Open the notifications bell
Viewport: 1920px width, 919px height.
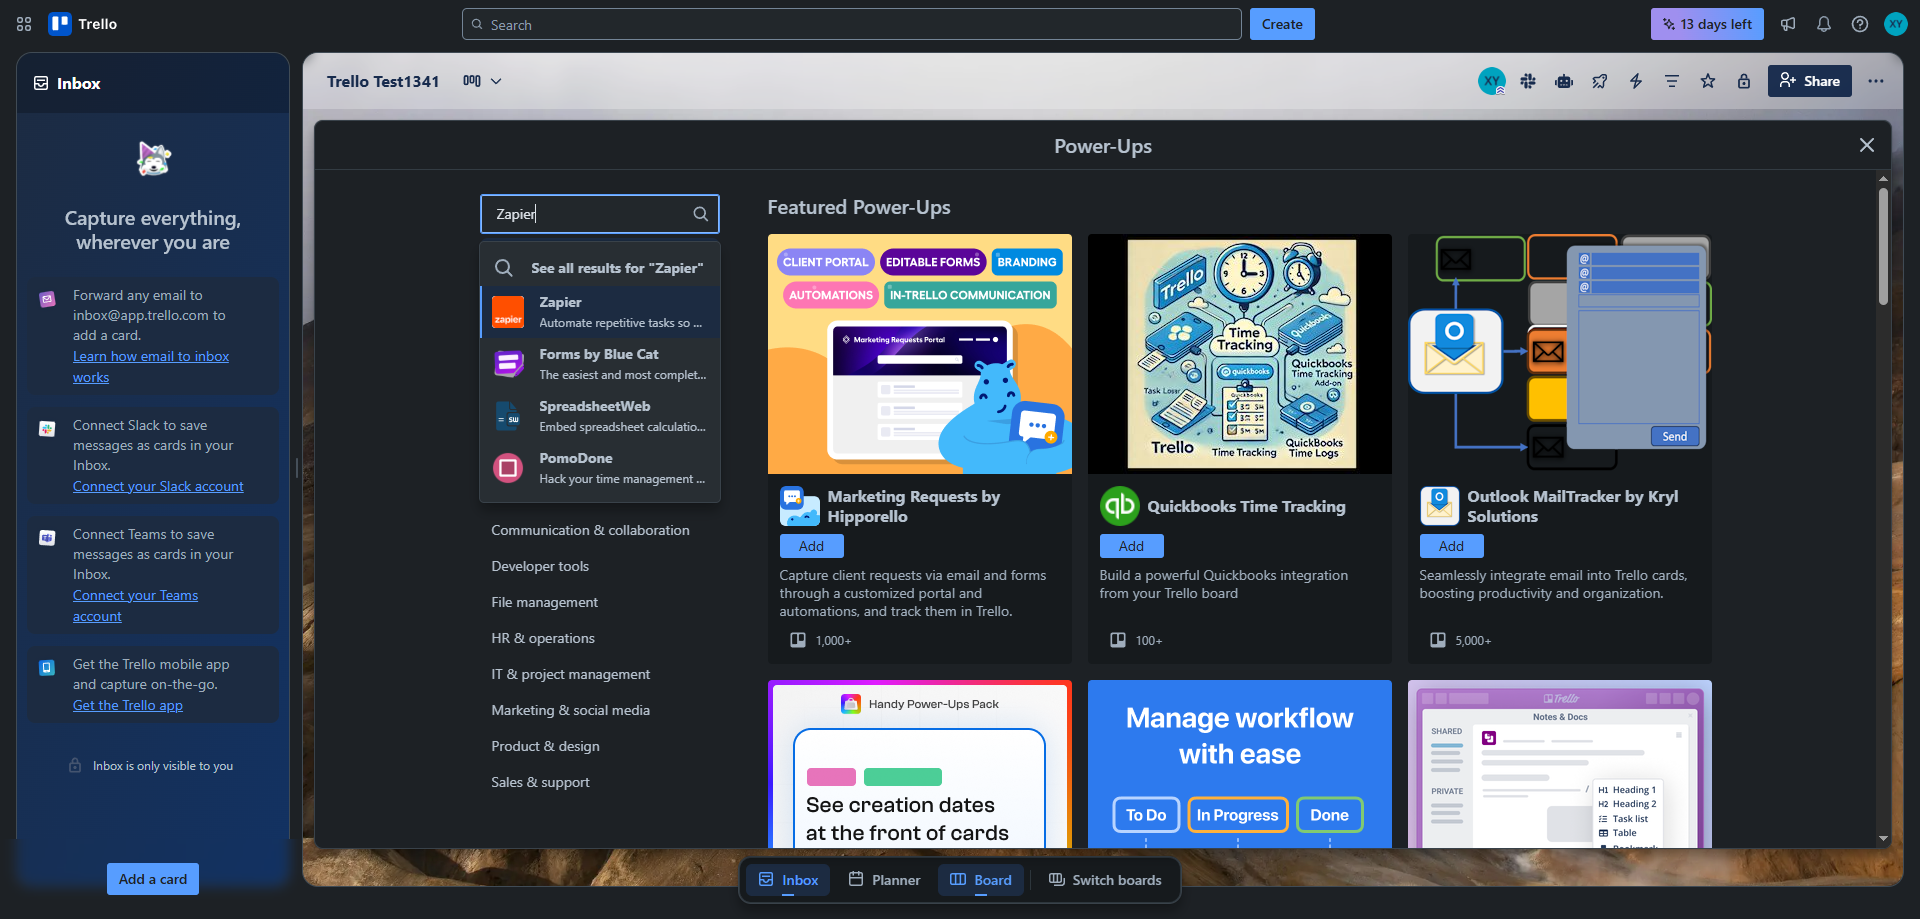coord(1824,24)
